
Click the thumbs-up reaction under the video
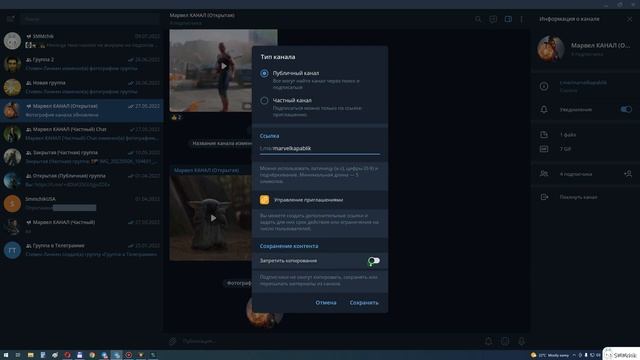point(176,118)
